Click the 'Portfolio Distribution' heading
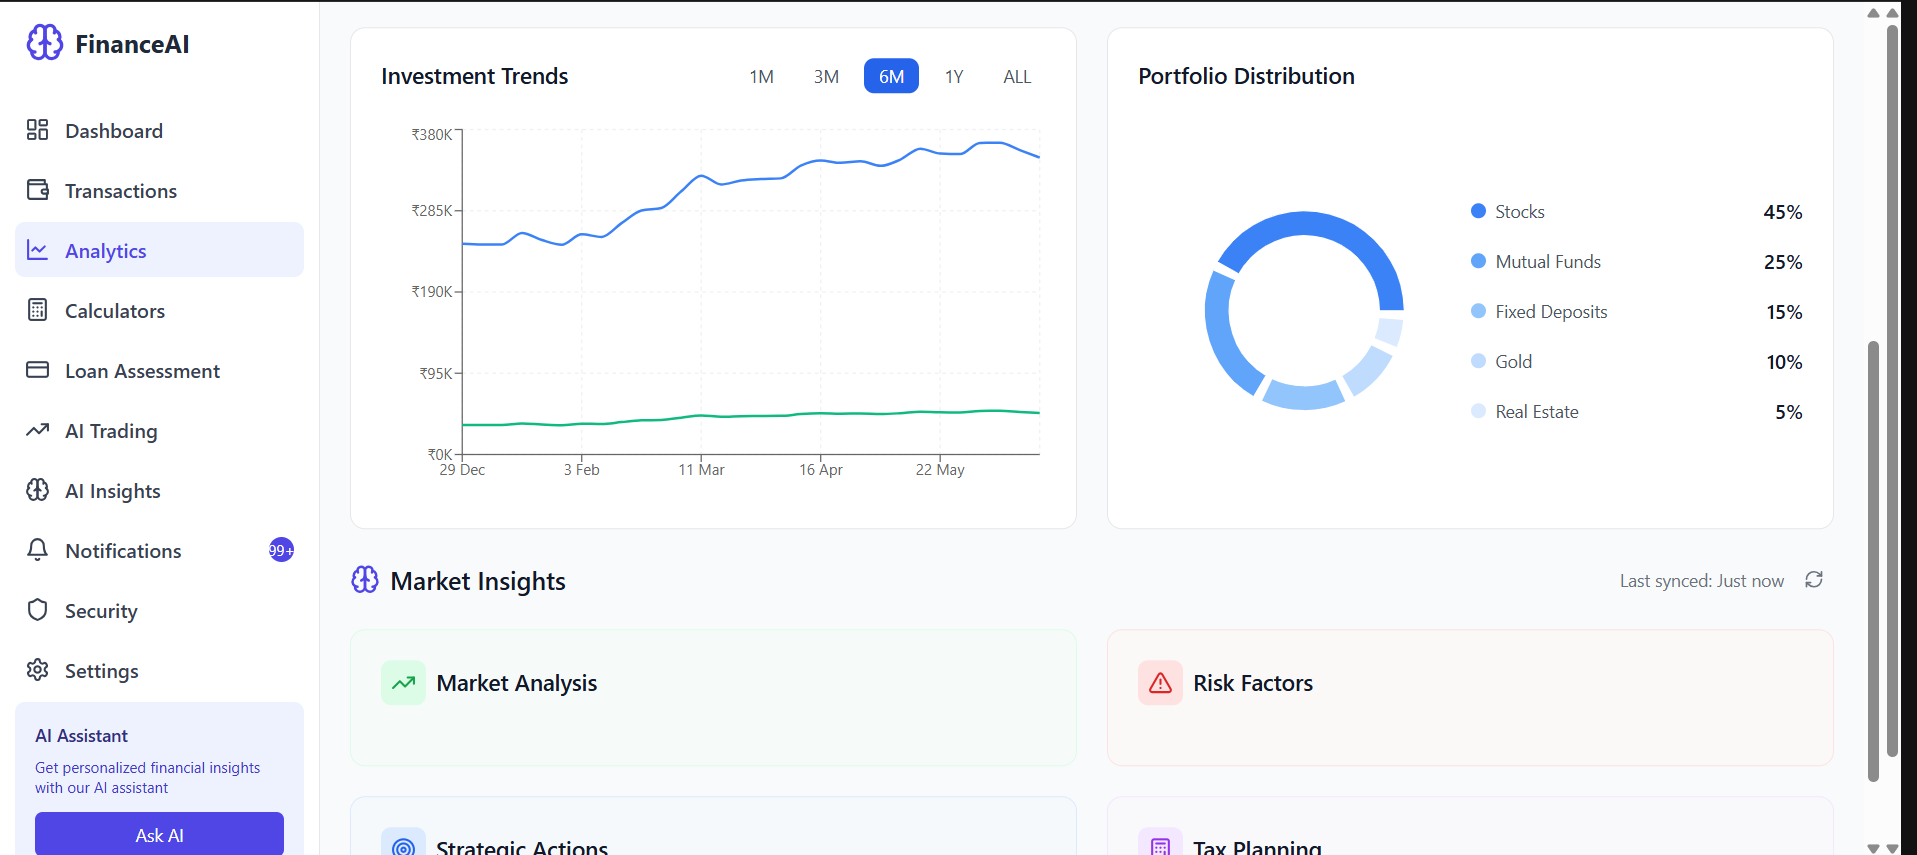 tap(1246, 76)
